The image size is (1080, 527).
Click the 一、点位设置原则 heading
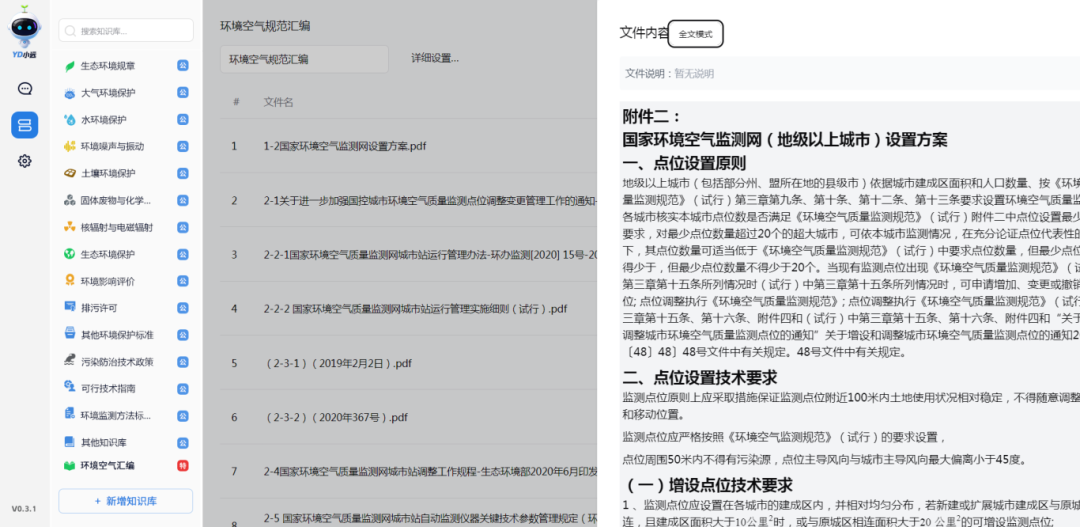tap(684, 163)
